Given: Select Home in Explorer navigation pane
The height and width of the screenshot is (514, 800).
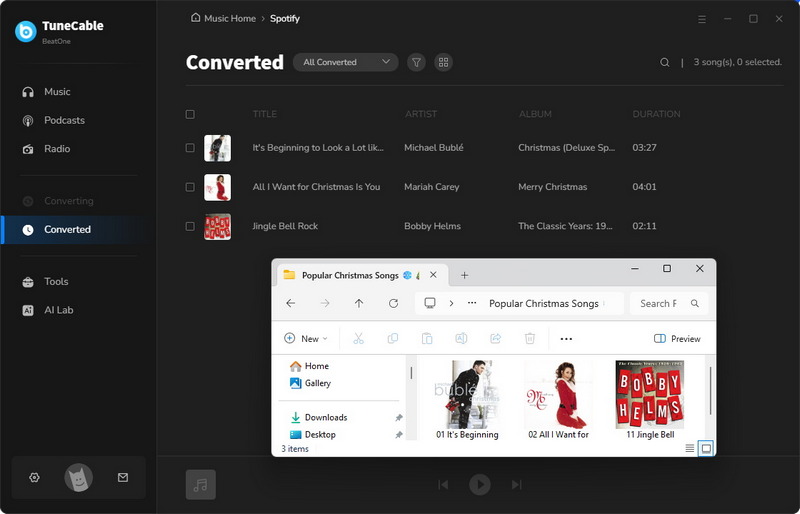Looking at the screenshot, I should [x=309, y=366].
